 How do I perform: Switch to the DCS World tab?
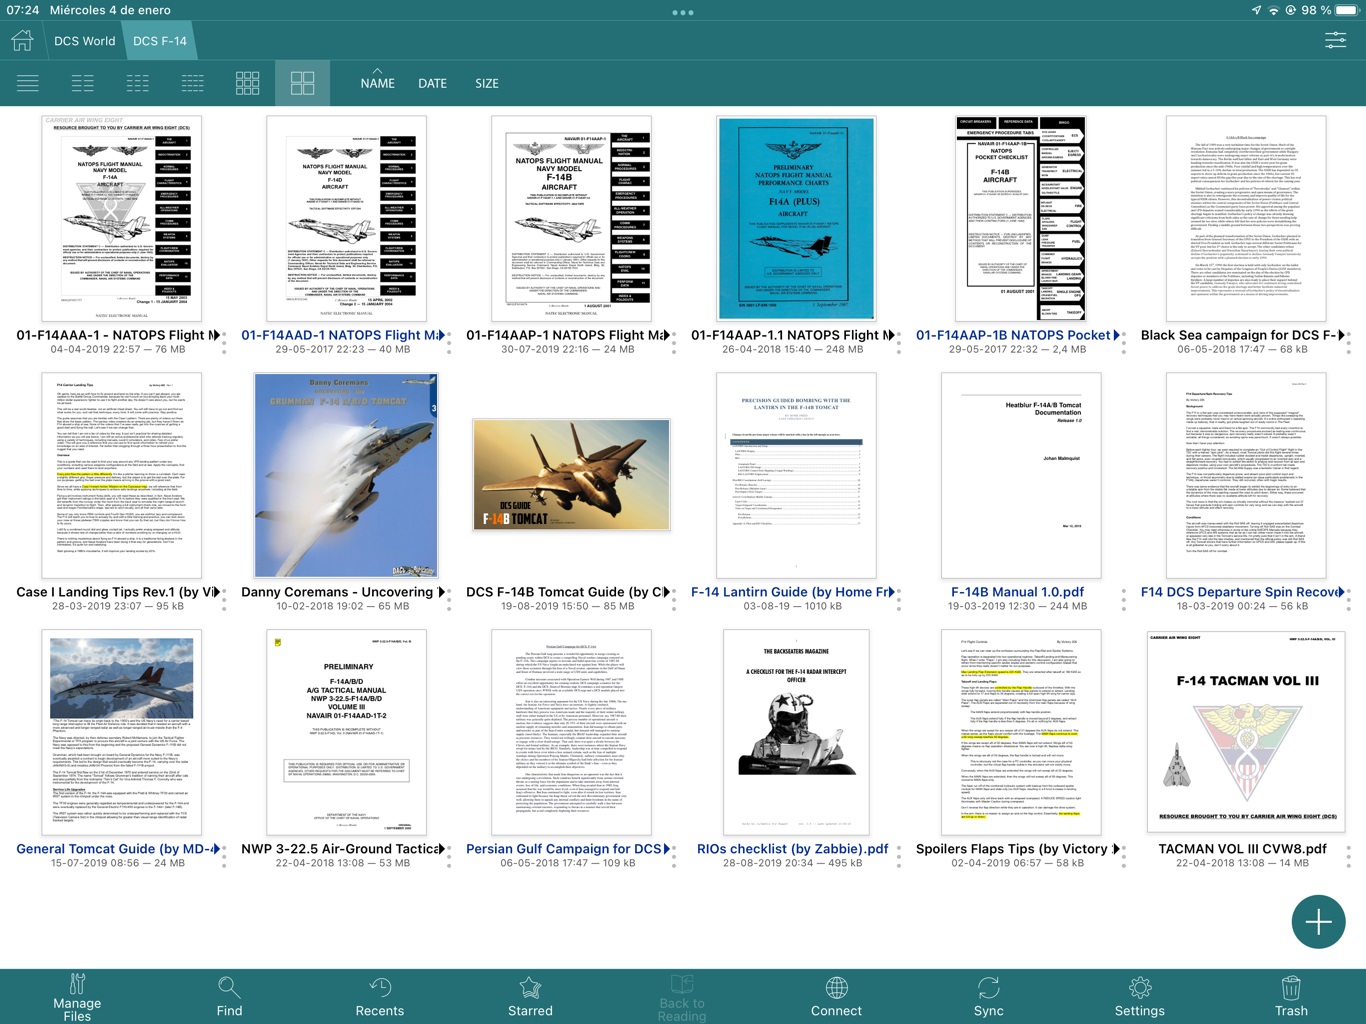(84, 41)
